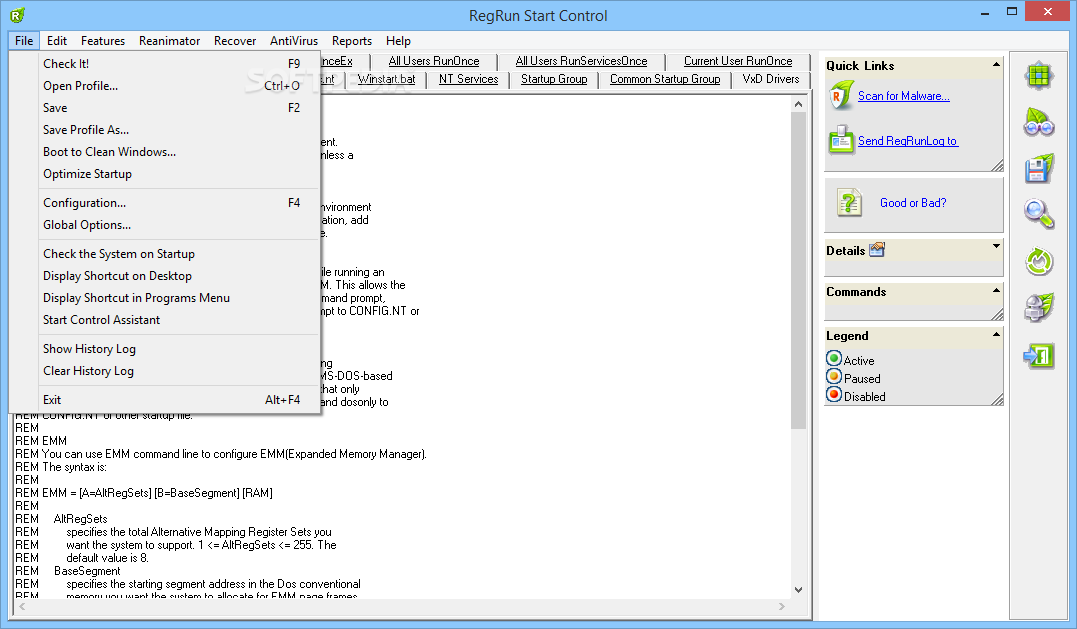Click the green exit door icon

point(1039,356)
